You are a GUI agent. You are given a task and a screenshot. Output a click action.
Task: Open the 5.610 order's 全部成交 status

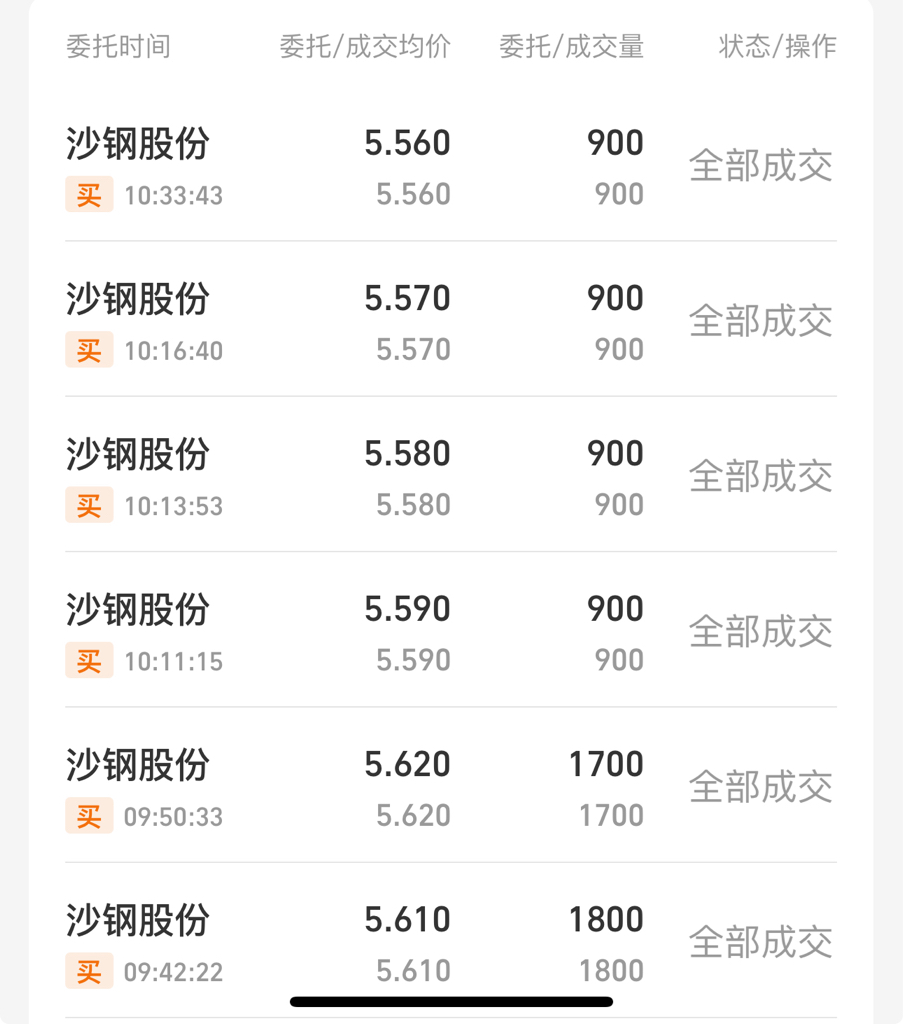[x=761, y=943]
